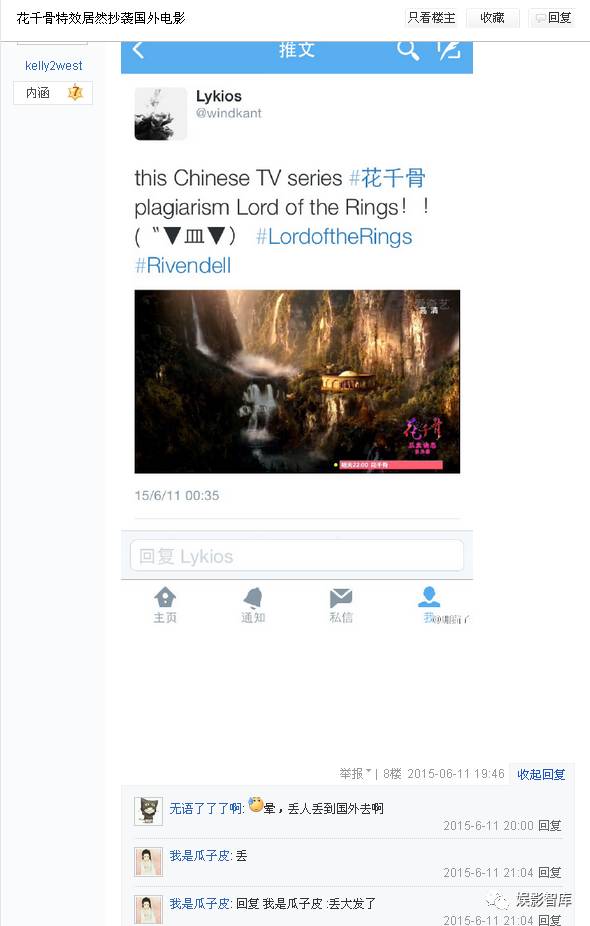Screen dimensions: 590x926
Task: Click the user level badge next to 内涵
Action: pyautogui.click(x=75, y=93)
